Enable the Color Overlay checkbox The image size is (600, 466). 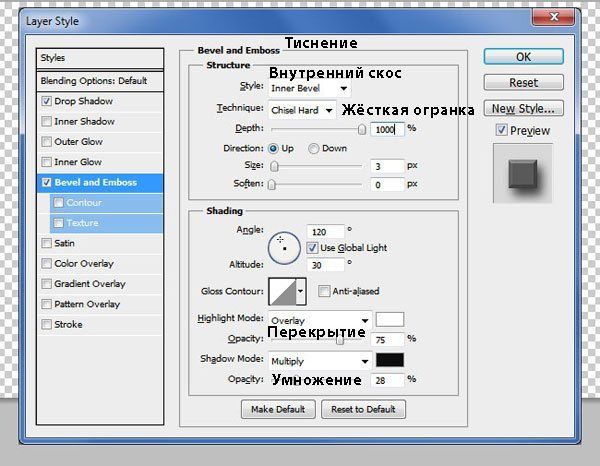(x=46, y=264)
